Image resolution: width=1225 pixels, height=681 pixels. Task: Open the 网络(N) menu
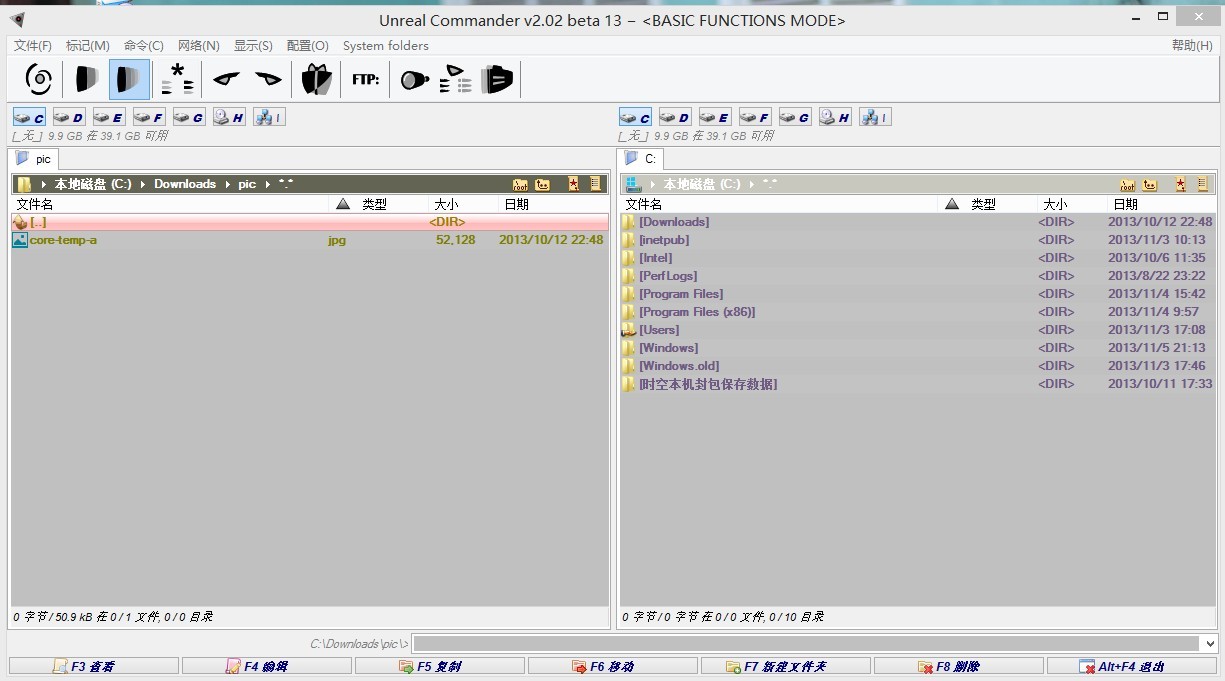click(199, 46)
